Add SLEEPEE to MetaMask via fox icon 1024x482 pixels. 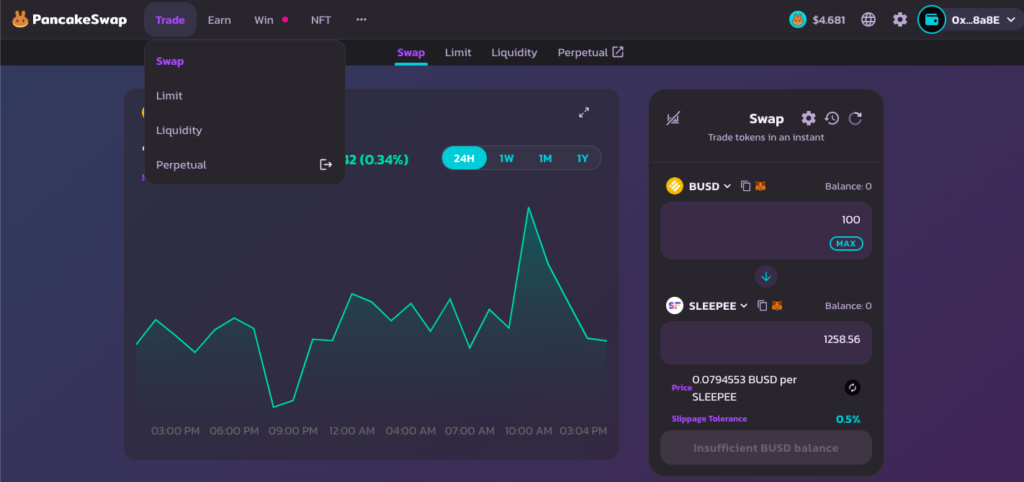[777, 306]
